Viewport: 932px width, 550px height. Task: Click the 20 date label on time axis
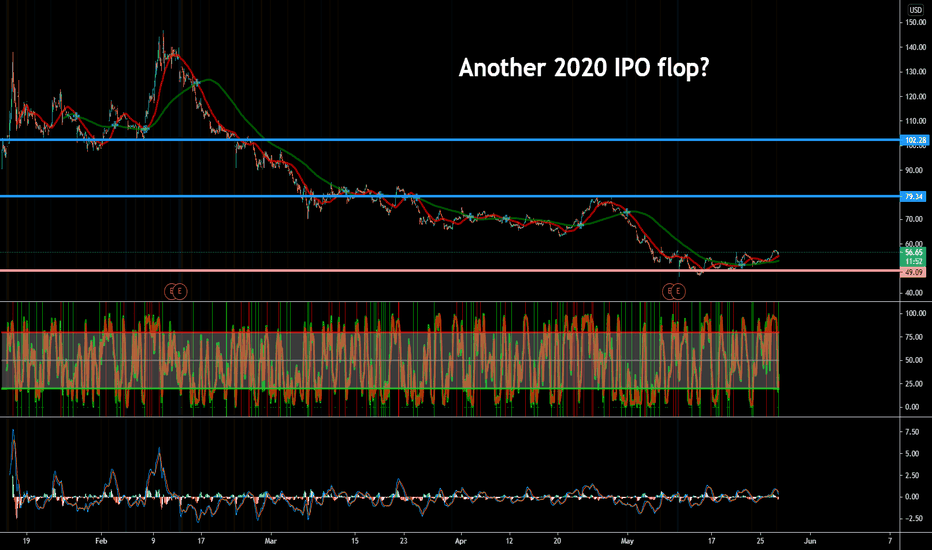coord(557,541)
